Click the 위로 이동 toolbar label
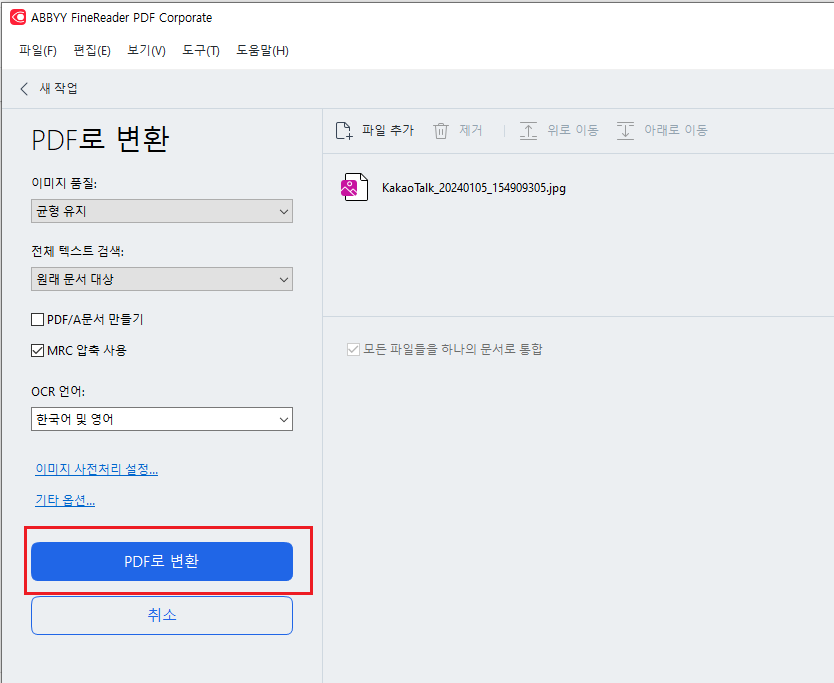The image size is (834, 683). (x=573, y=130)
